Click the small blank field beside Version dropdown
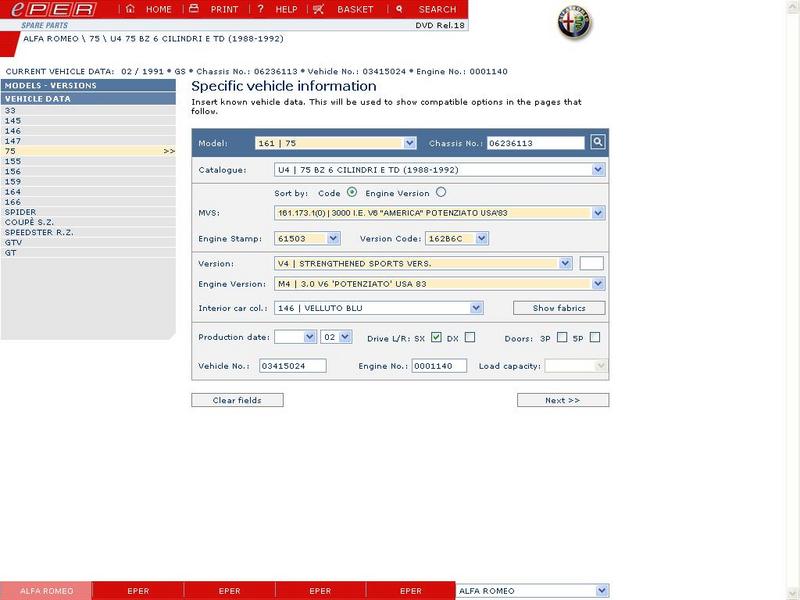 tap(592, 263)
